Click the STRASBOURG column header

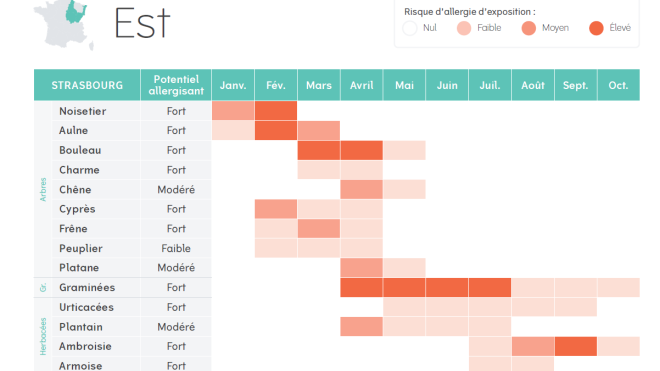87,85
